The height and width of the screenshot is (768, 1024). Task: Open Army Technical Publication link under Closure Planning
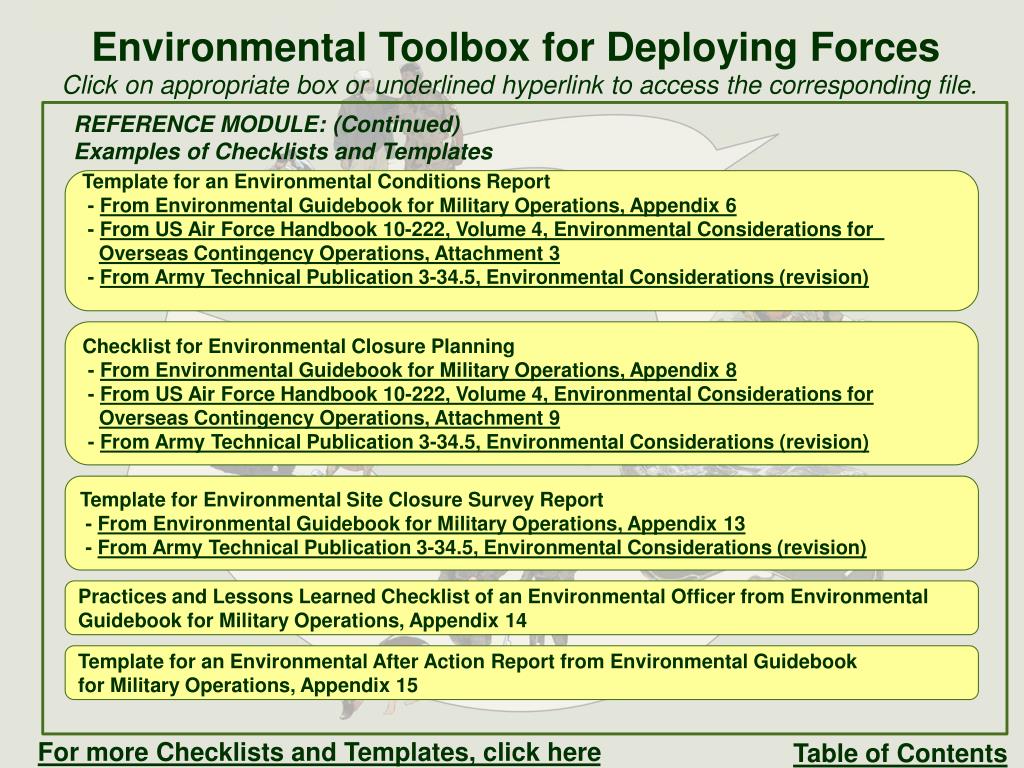coord(484,441)
